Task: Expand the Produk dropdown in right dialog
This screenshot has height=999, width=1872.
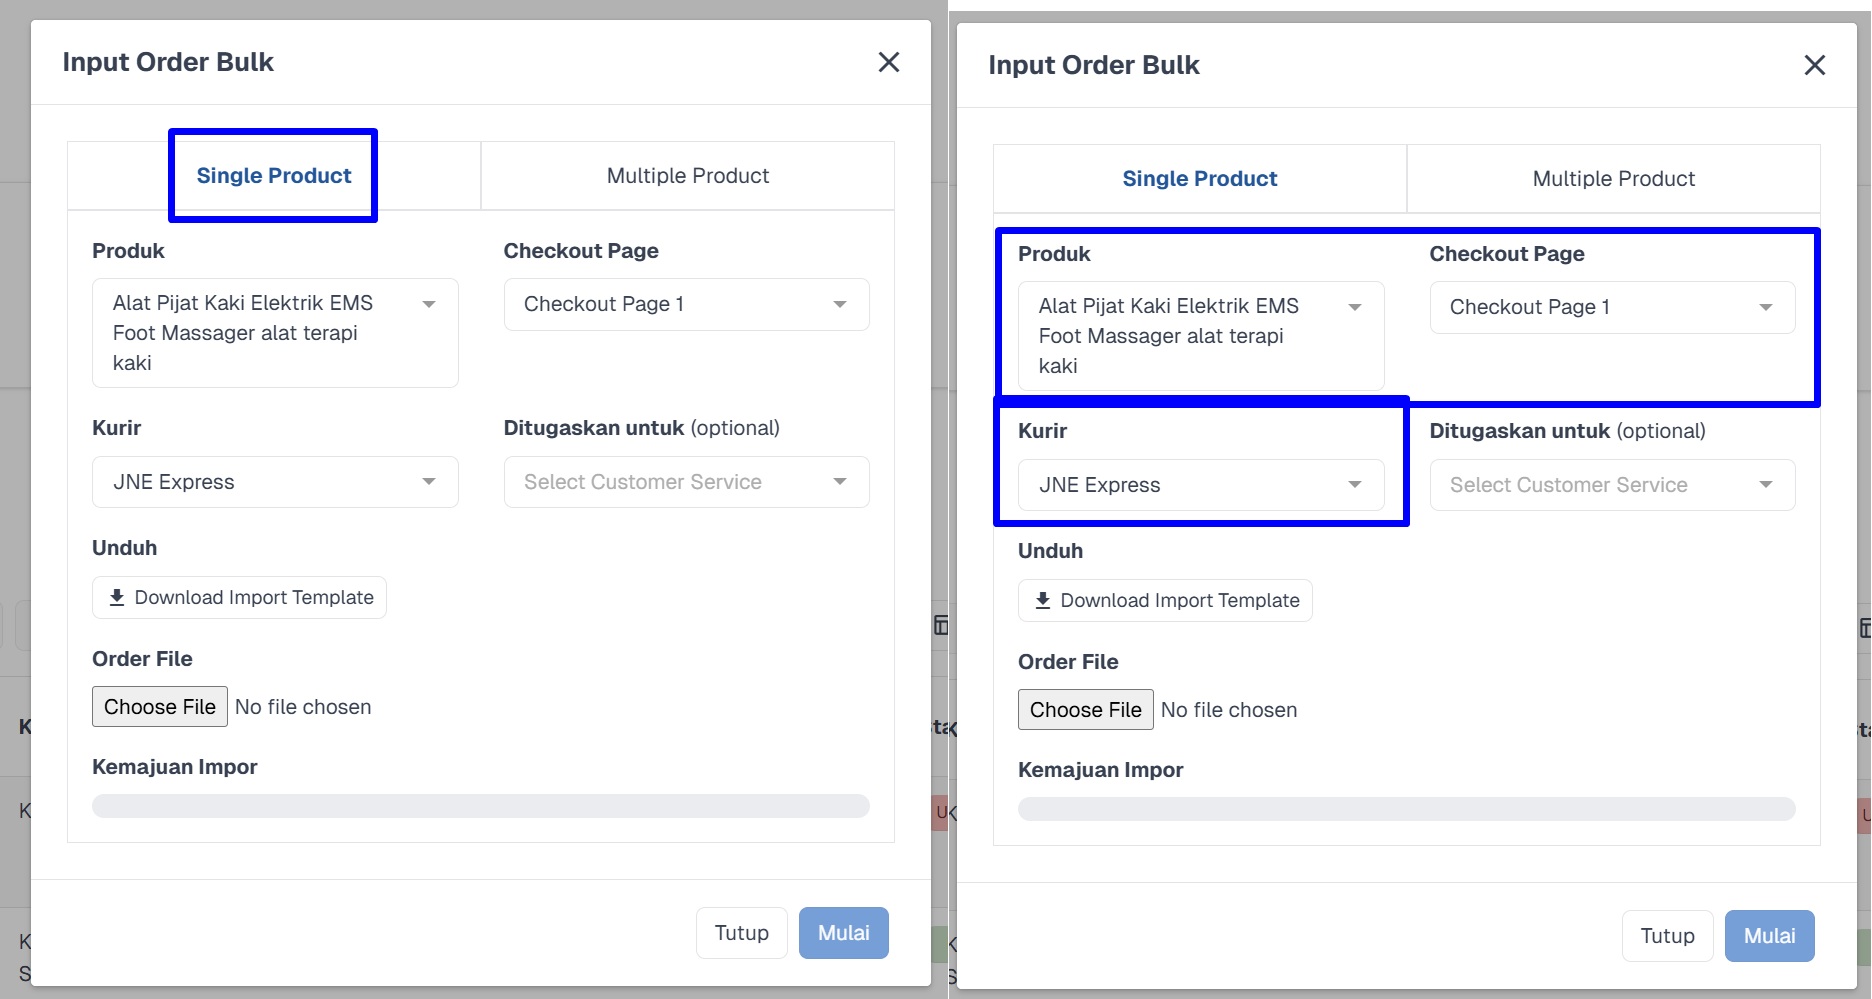Action: pyautogui.click(x=1201, y=336)
